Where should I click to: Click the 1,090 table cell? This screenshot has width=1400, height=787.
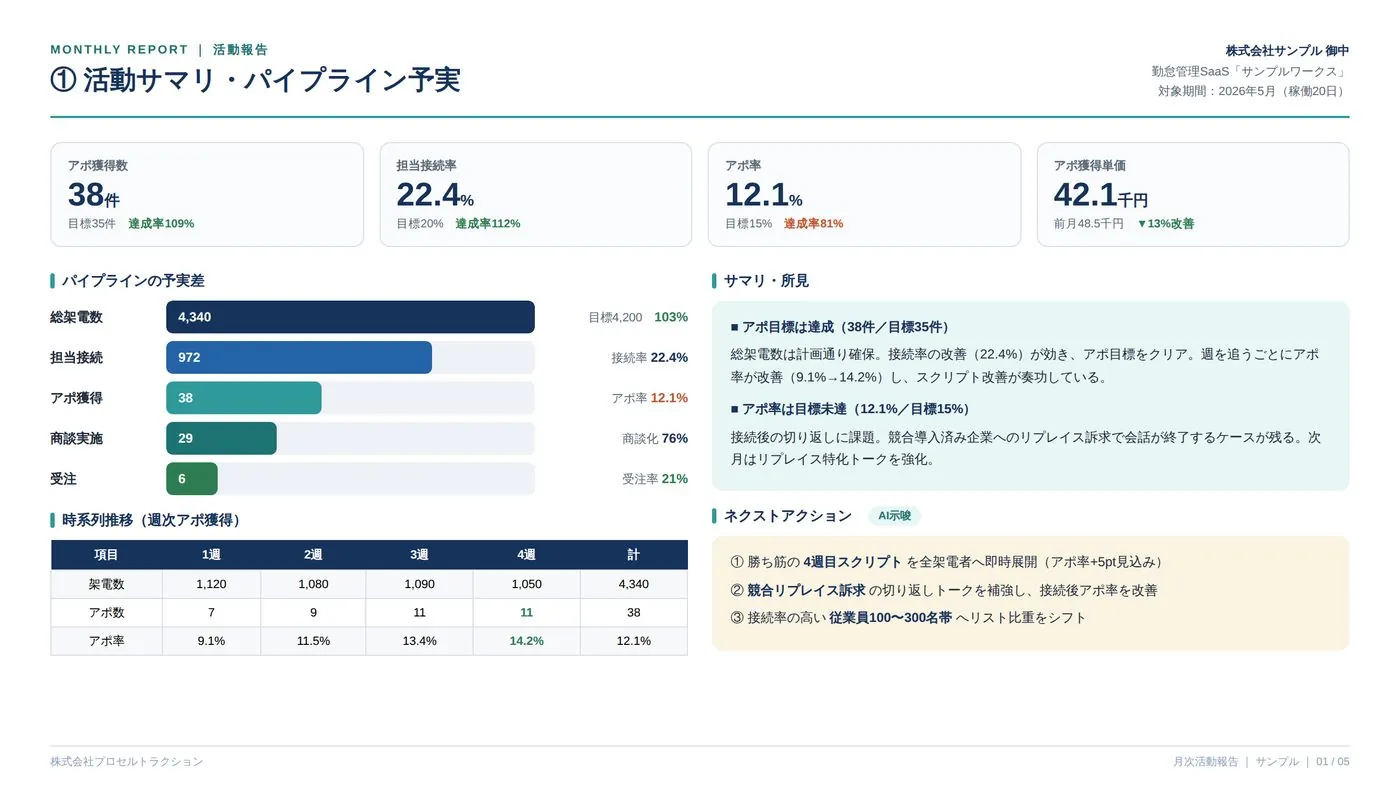(x=419, y=584)
